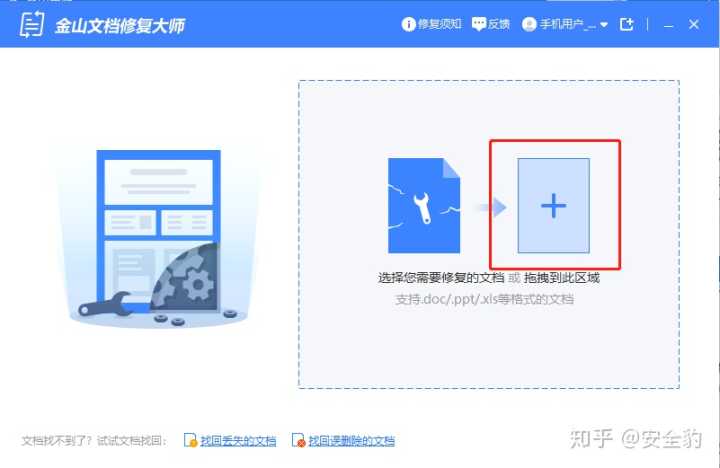This screenshot has height=468, width=720.
Task: Click the 选择您需要修复的文档 text
Action: tap(441, 277)
